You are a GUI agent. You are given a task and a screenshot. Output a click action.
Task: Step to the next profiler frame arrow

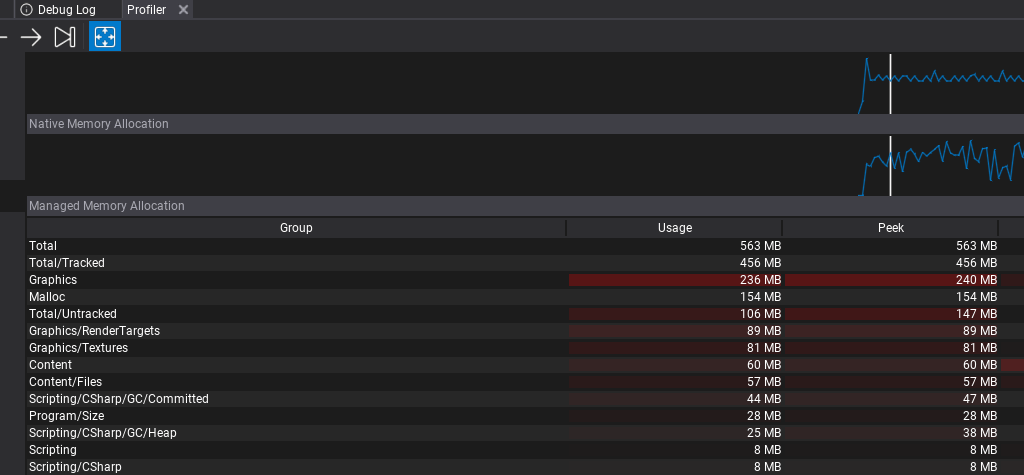[x=31, y=37]
